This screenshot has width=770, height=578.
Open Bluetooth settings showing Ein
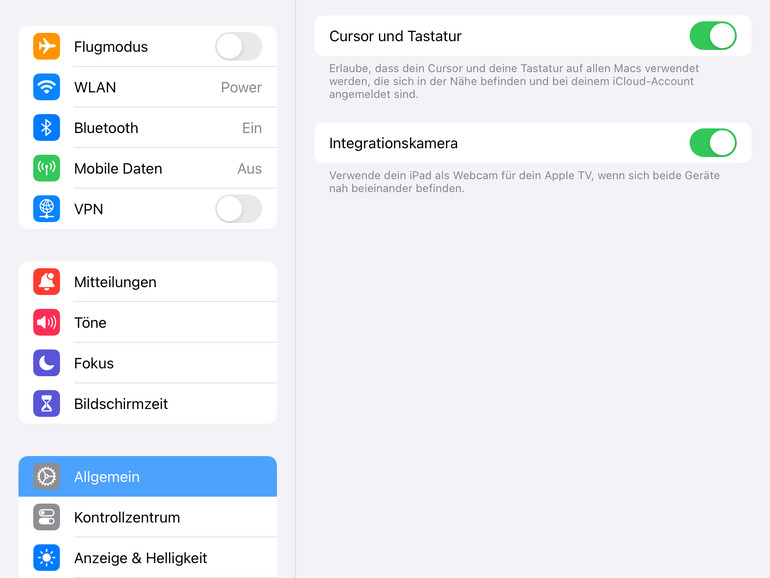[x=160, y=128]
